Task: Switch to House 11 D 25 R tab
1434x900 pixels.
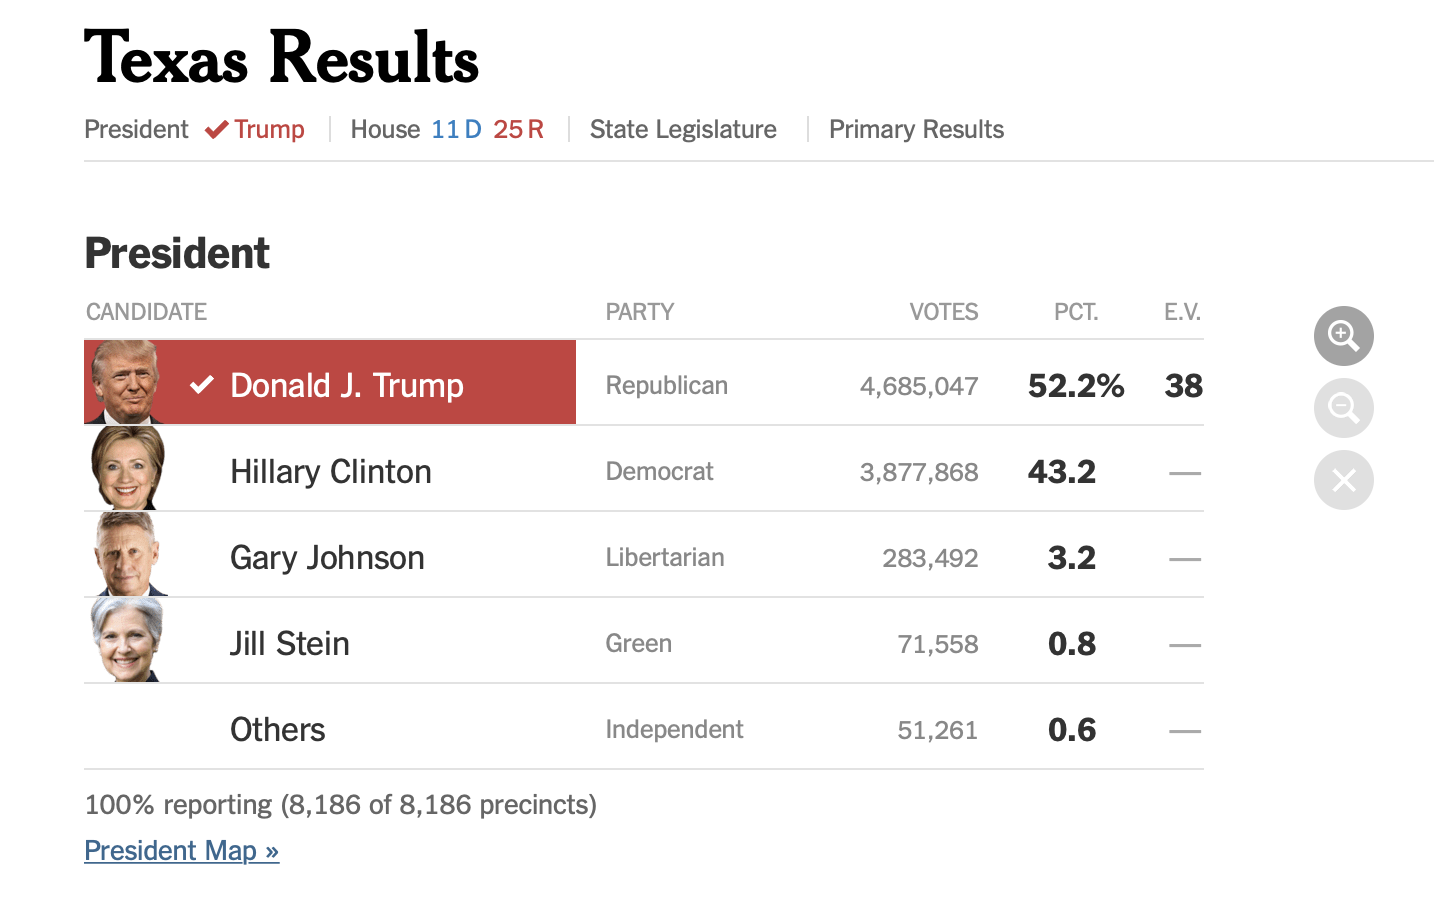Action: [447, 130]
